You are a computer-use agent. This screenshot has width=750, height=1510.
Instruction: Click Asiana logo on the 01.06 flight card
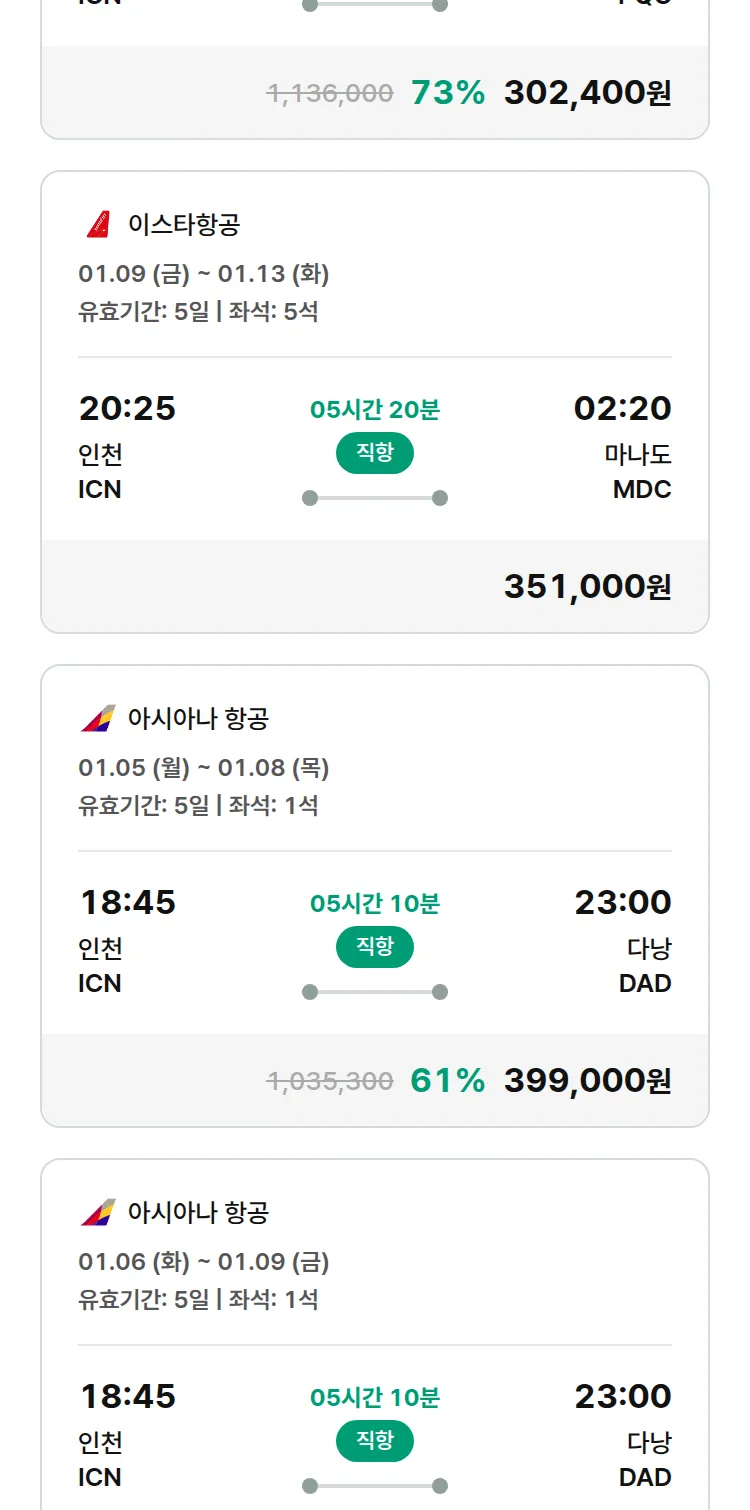point(98,1212)
